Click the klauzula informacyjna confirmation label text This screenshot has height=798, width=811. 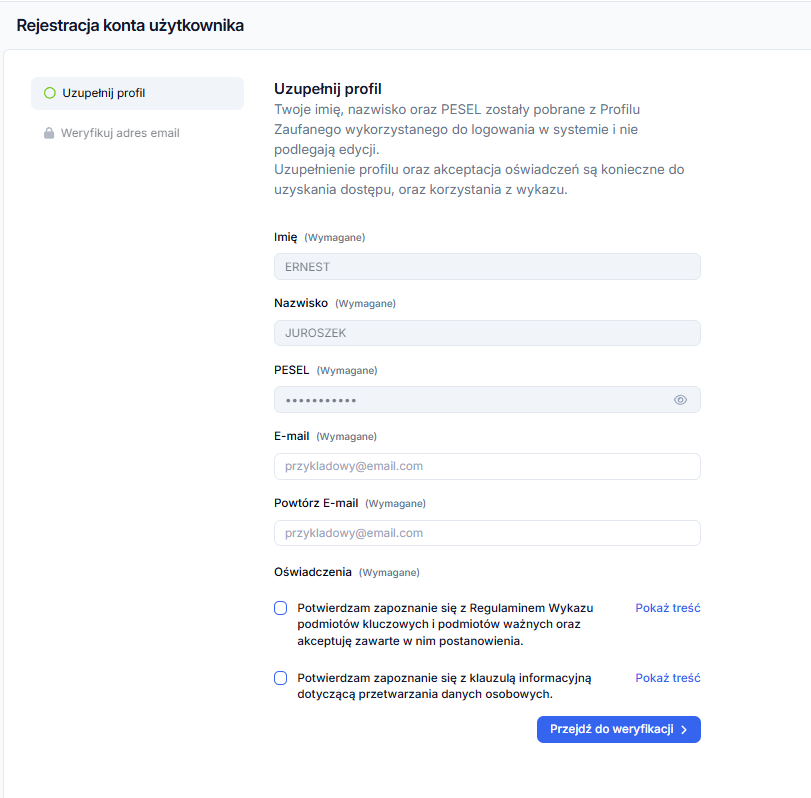(444, 685)
